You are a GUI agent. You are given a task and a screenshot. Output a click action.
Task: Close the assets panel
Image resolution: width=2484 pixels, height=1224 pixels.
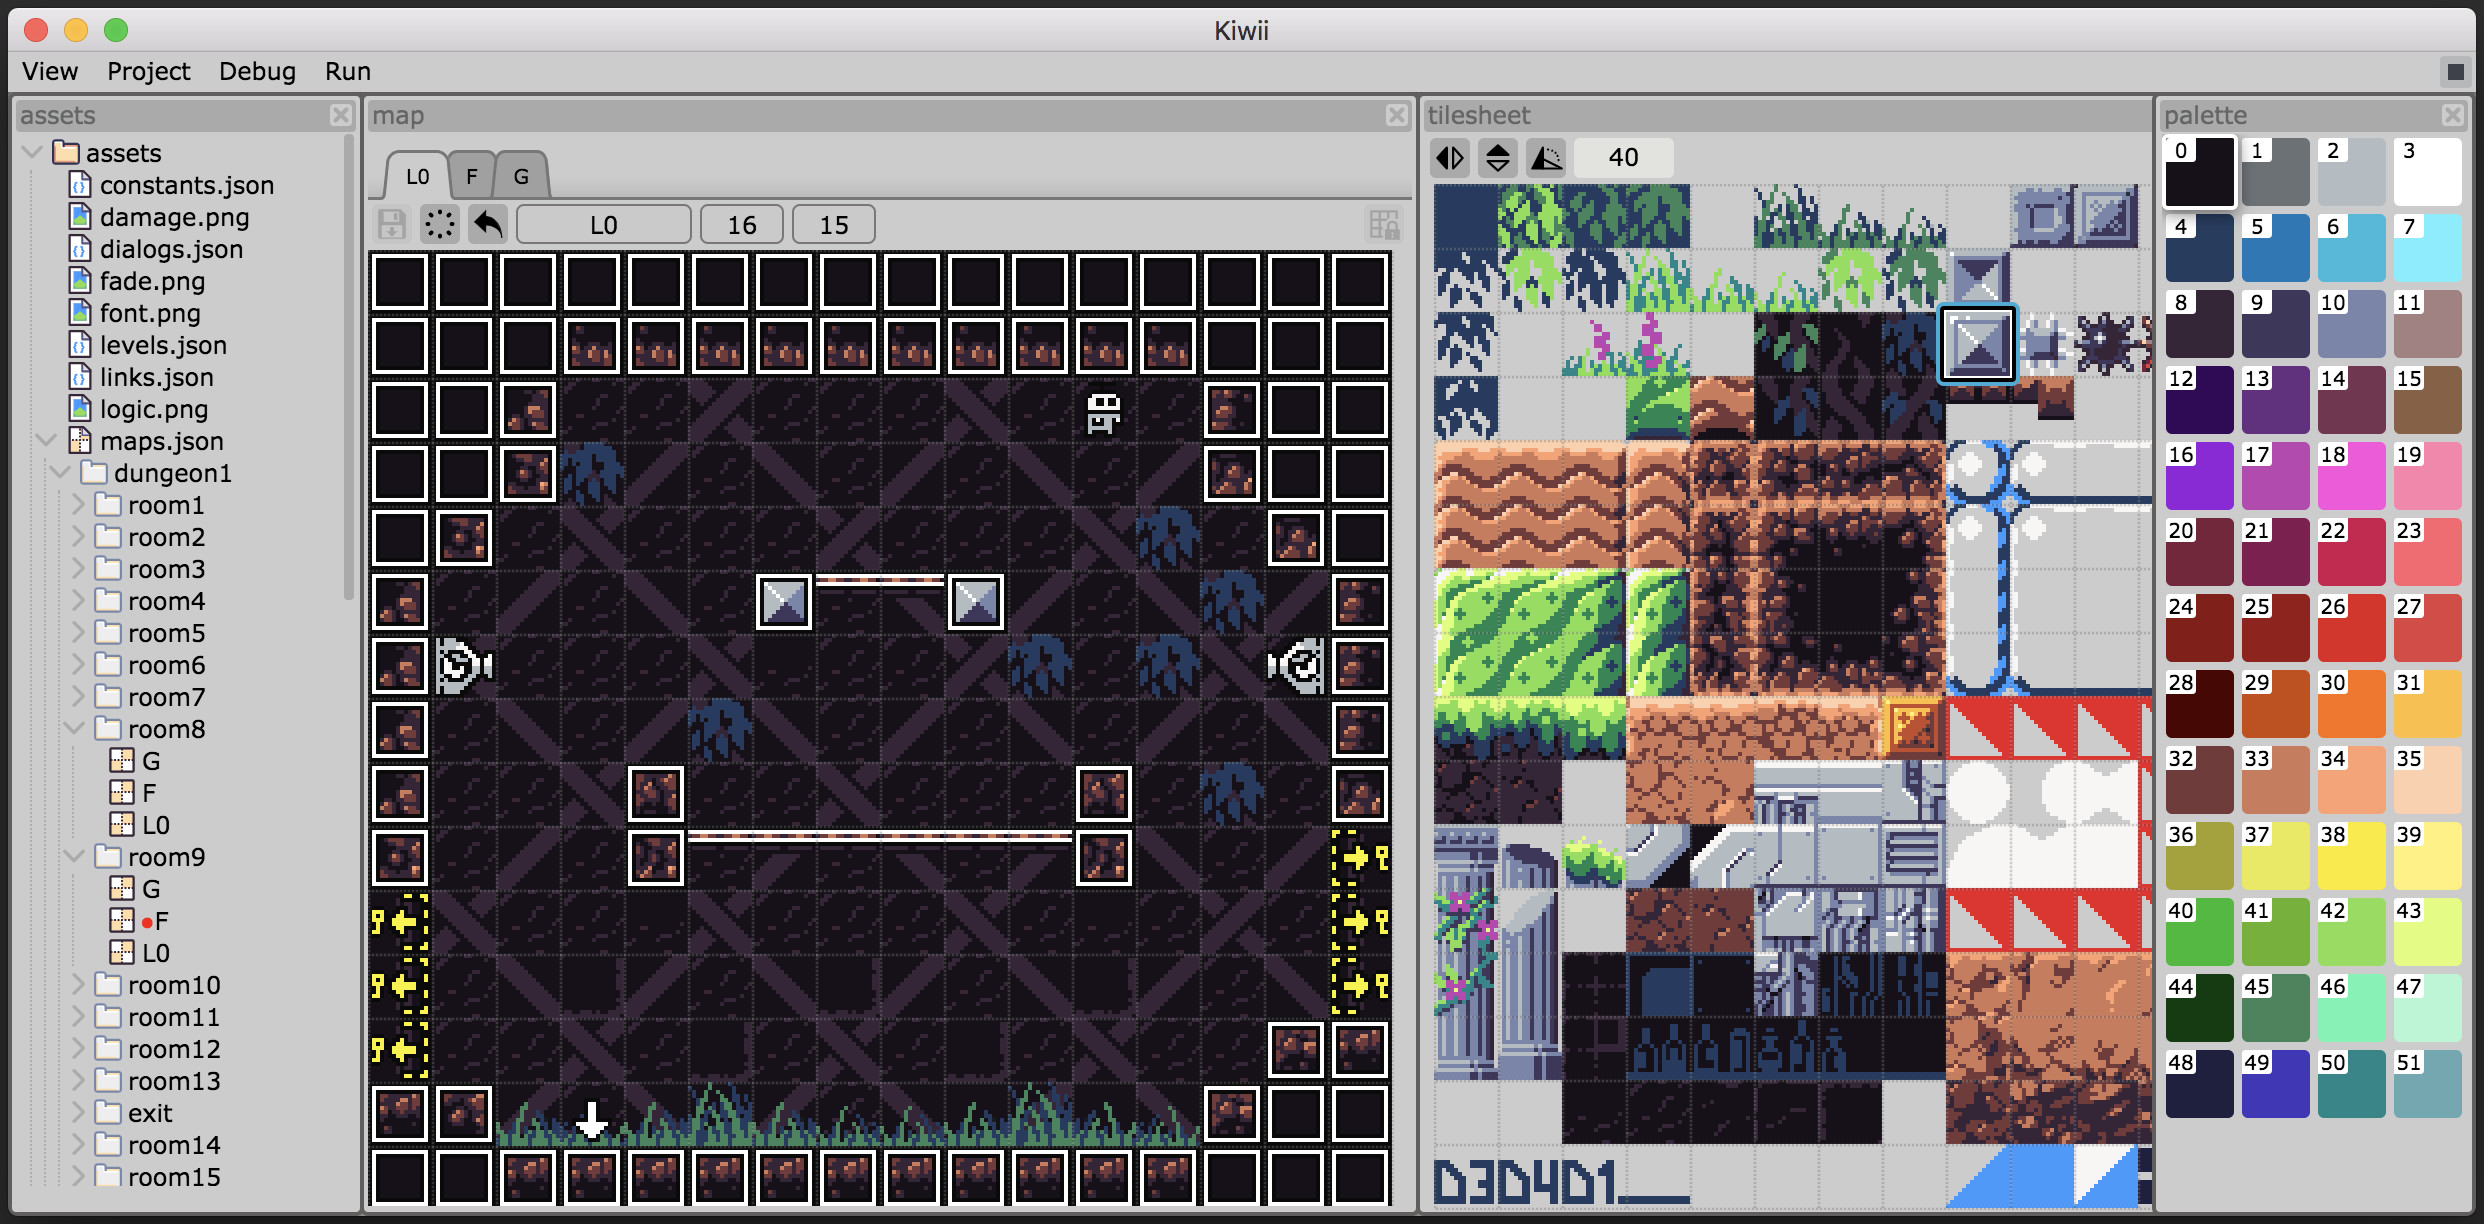(340, 116)
